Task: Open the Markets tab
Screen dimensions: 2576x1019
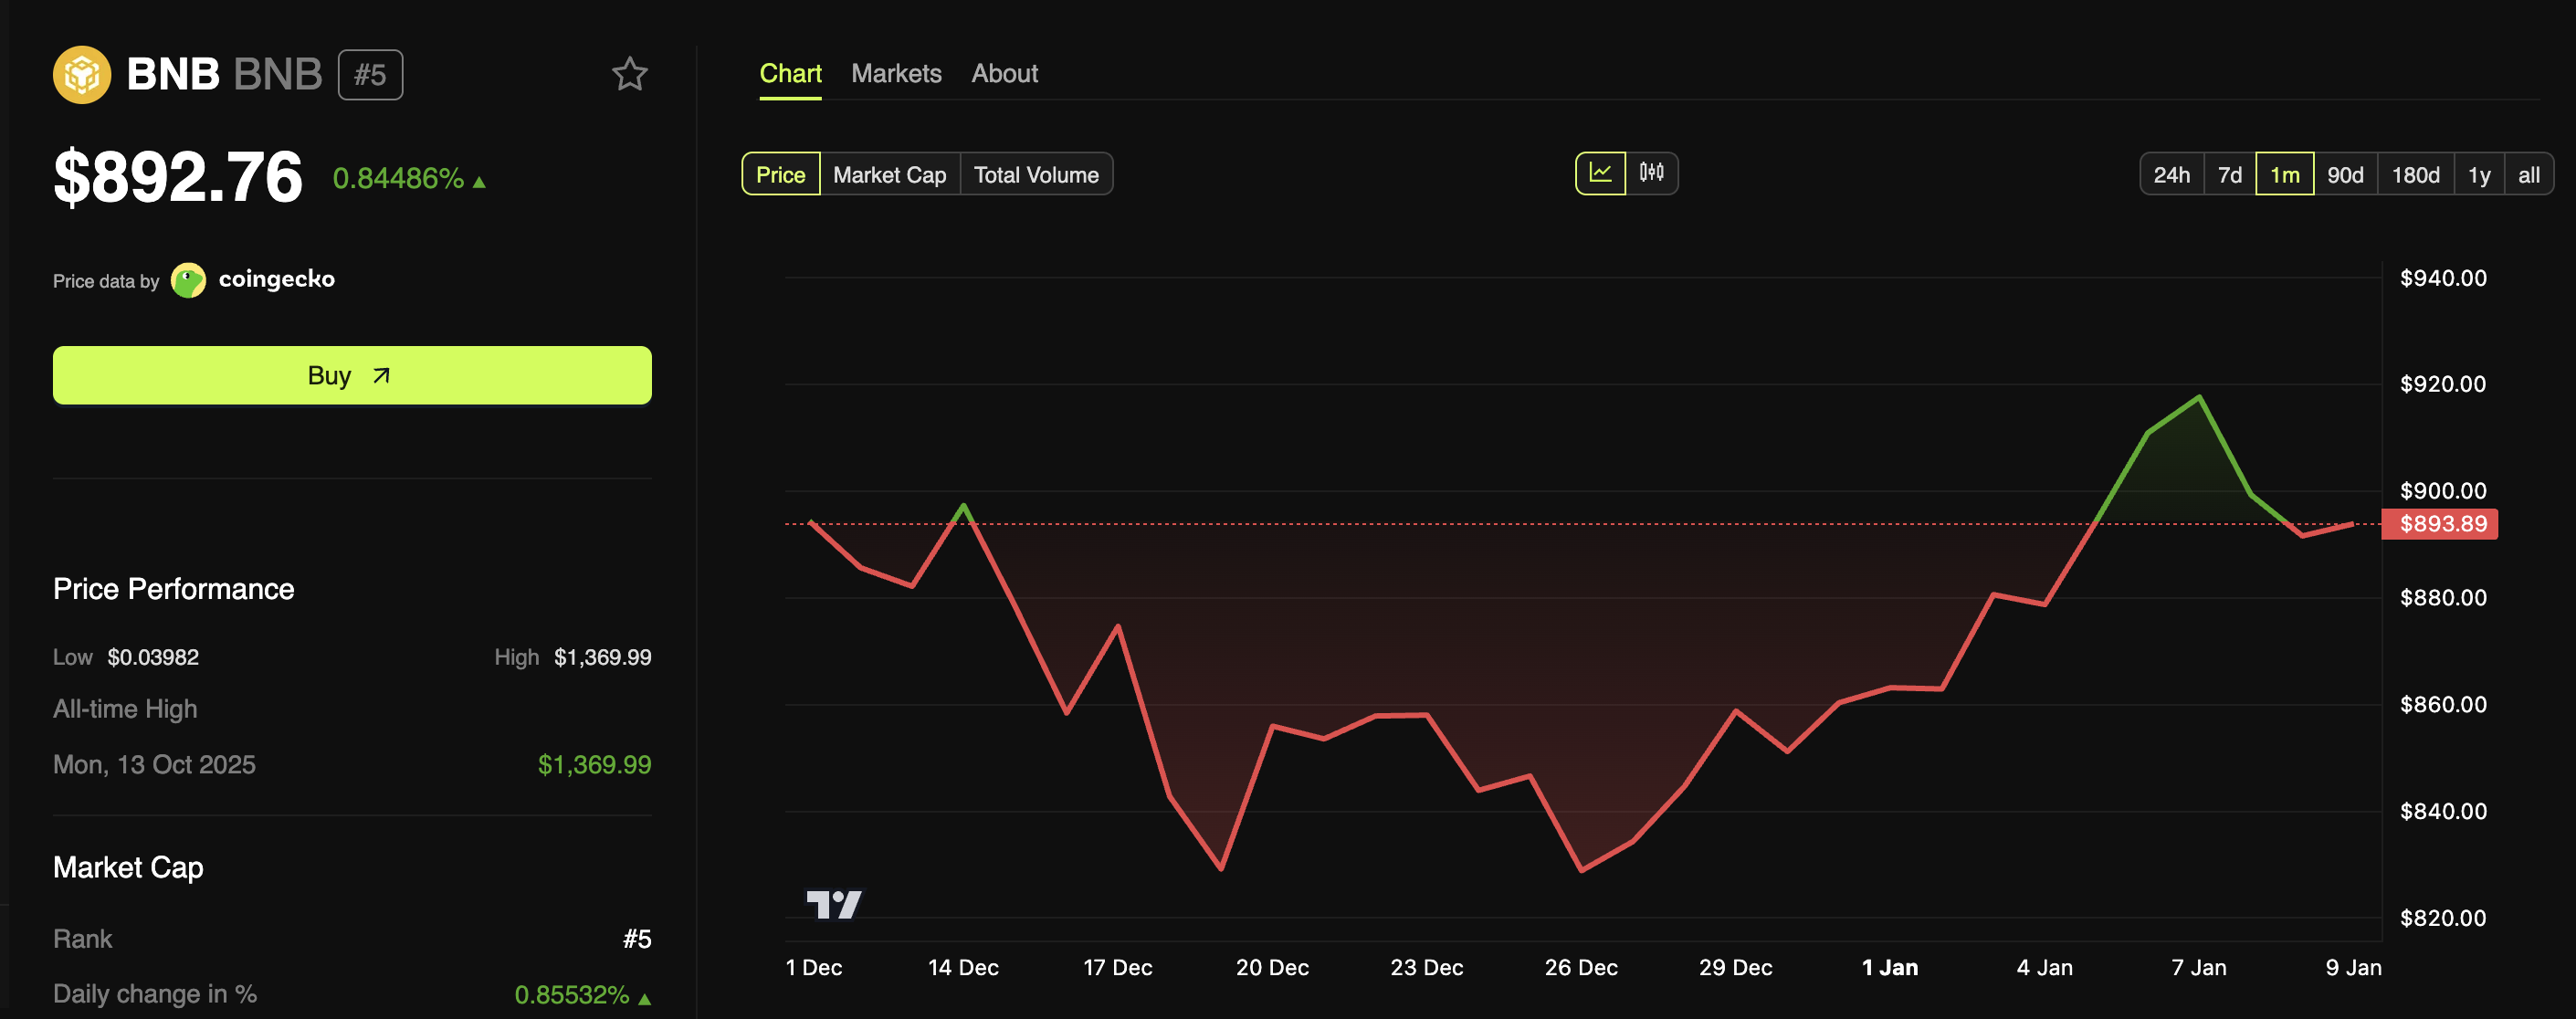Action: (896, 73)
